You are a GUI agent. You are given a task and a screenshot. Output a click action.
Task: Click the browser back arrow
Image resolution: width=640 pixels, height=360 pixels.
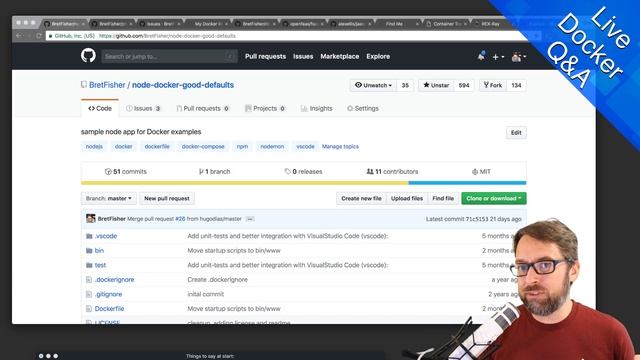pos(19,36)
